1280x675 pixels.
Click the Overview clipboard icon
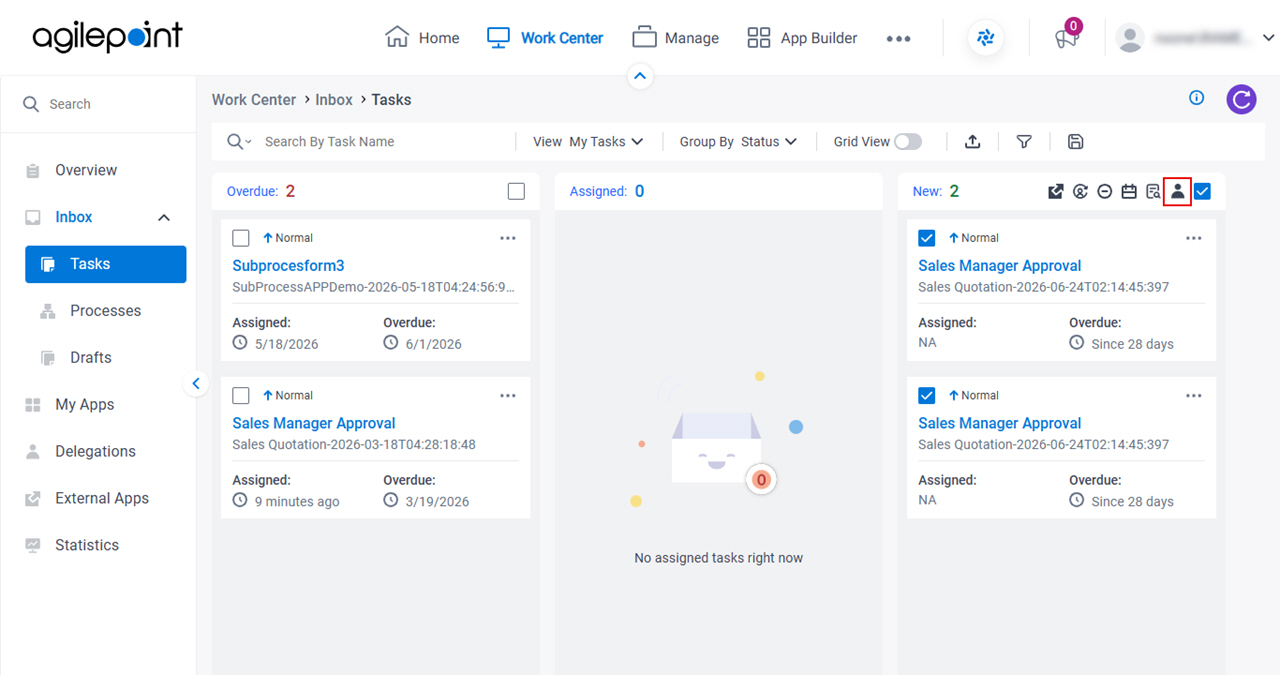(x=33, y=170)
